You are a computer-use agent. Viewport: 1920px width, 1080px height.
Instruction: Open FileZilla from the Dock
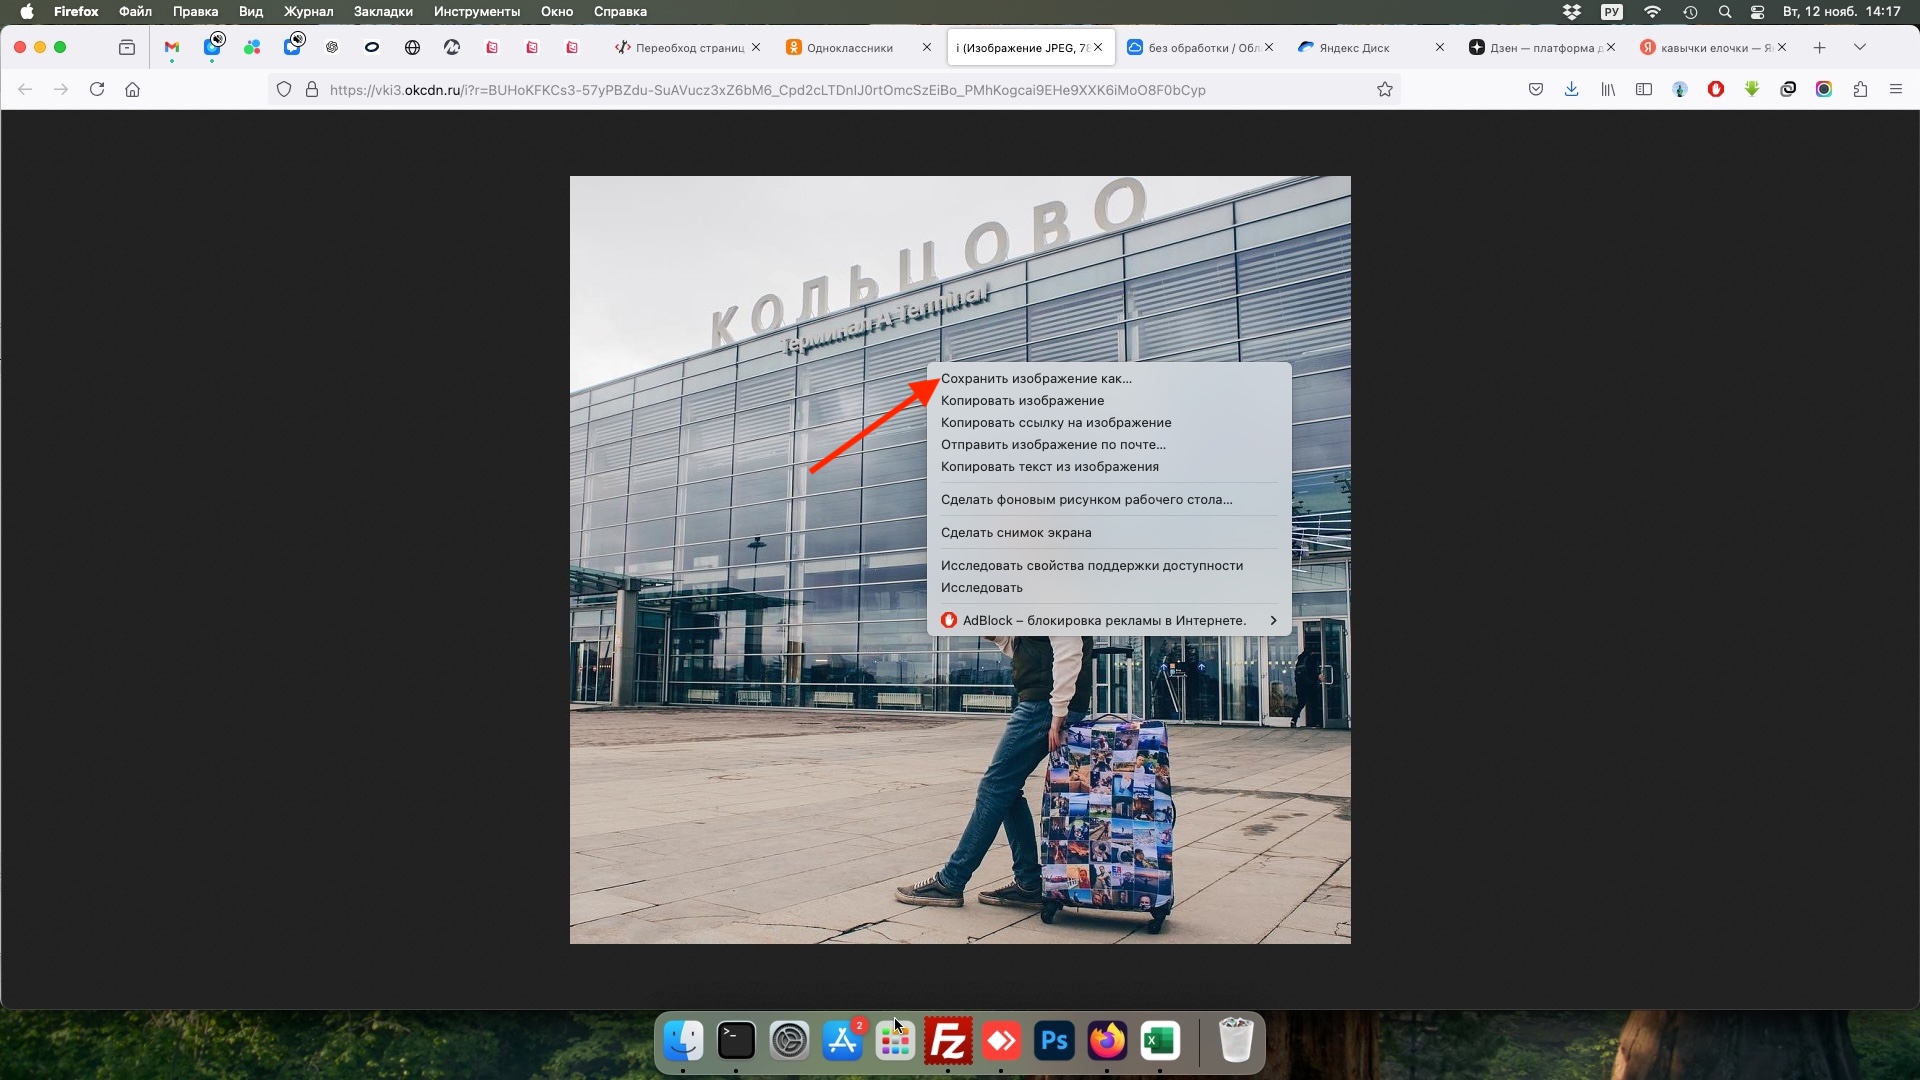tap(948, 1041)
